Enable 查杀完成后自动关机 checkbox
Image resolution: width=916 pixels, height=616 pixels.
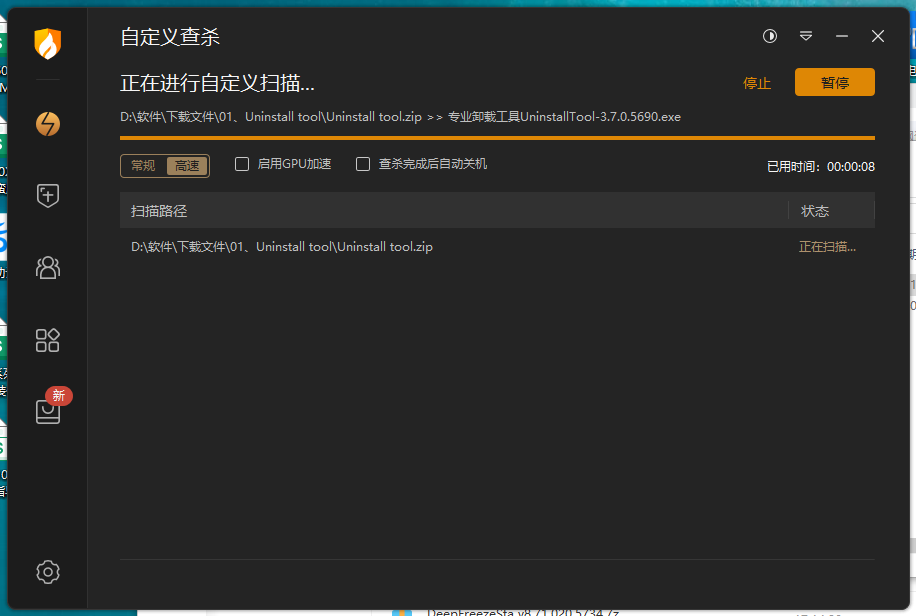point(363,164)
